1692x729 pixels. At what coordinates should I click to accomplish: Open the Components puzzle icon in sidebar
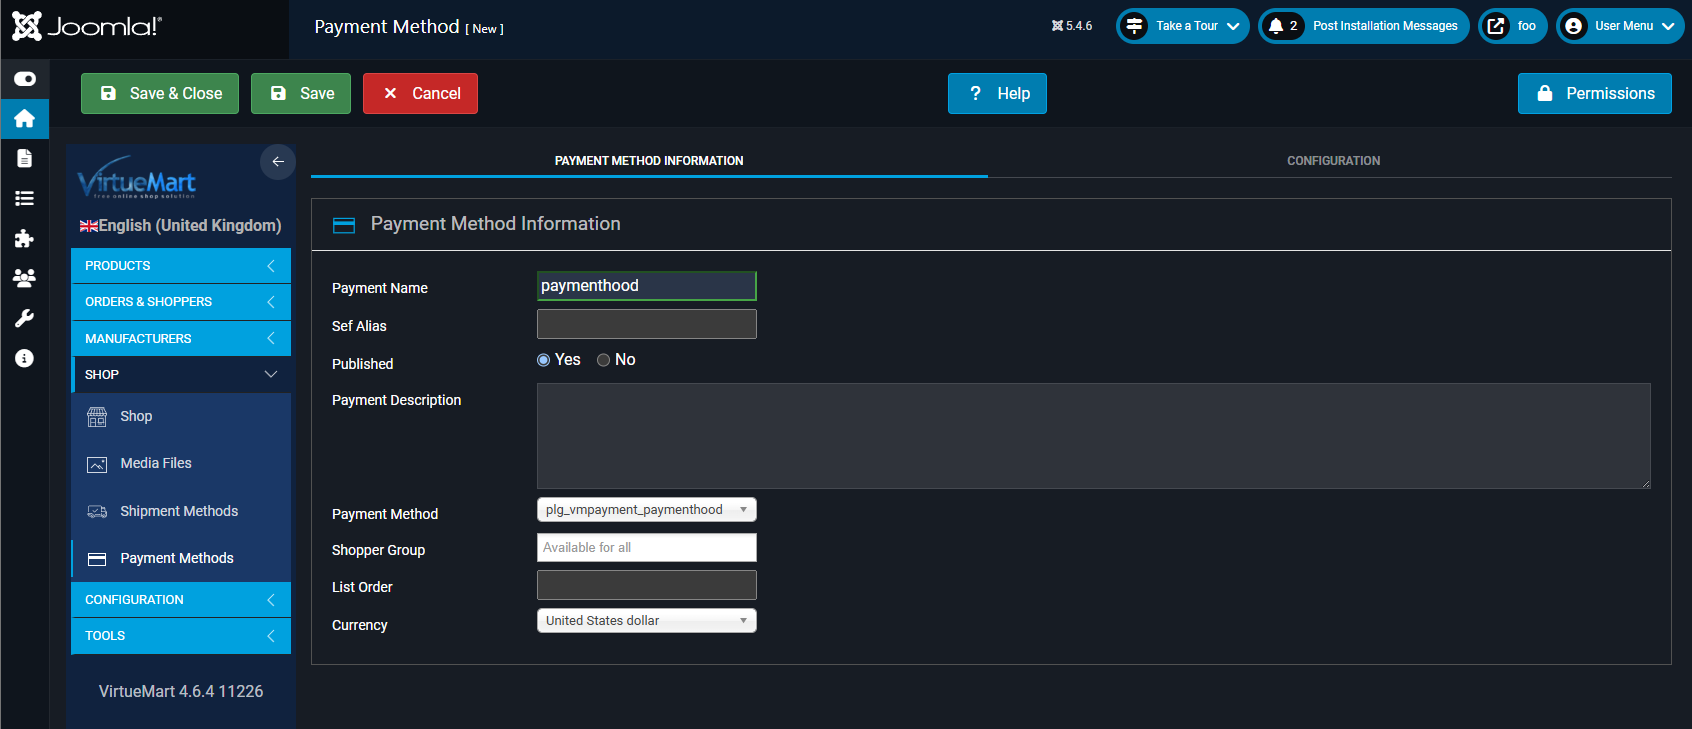(25, 238)
